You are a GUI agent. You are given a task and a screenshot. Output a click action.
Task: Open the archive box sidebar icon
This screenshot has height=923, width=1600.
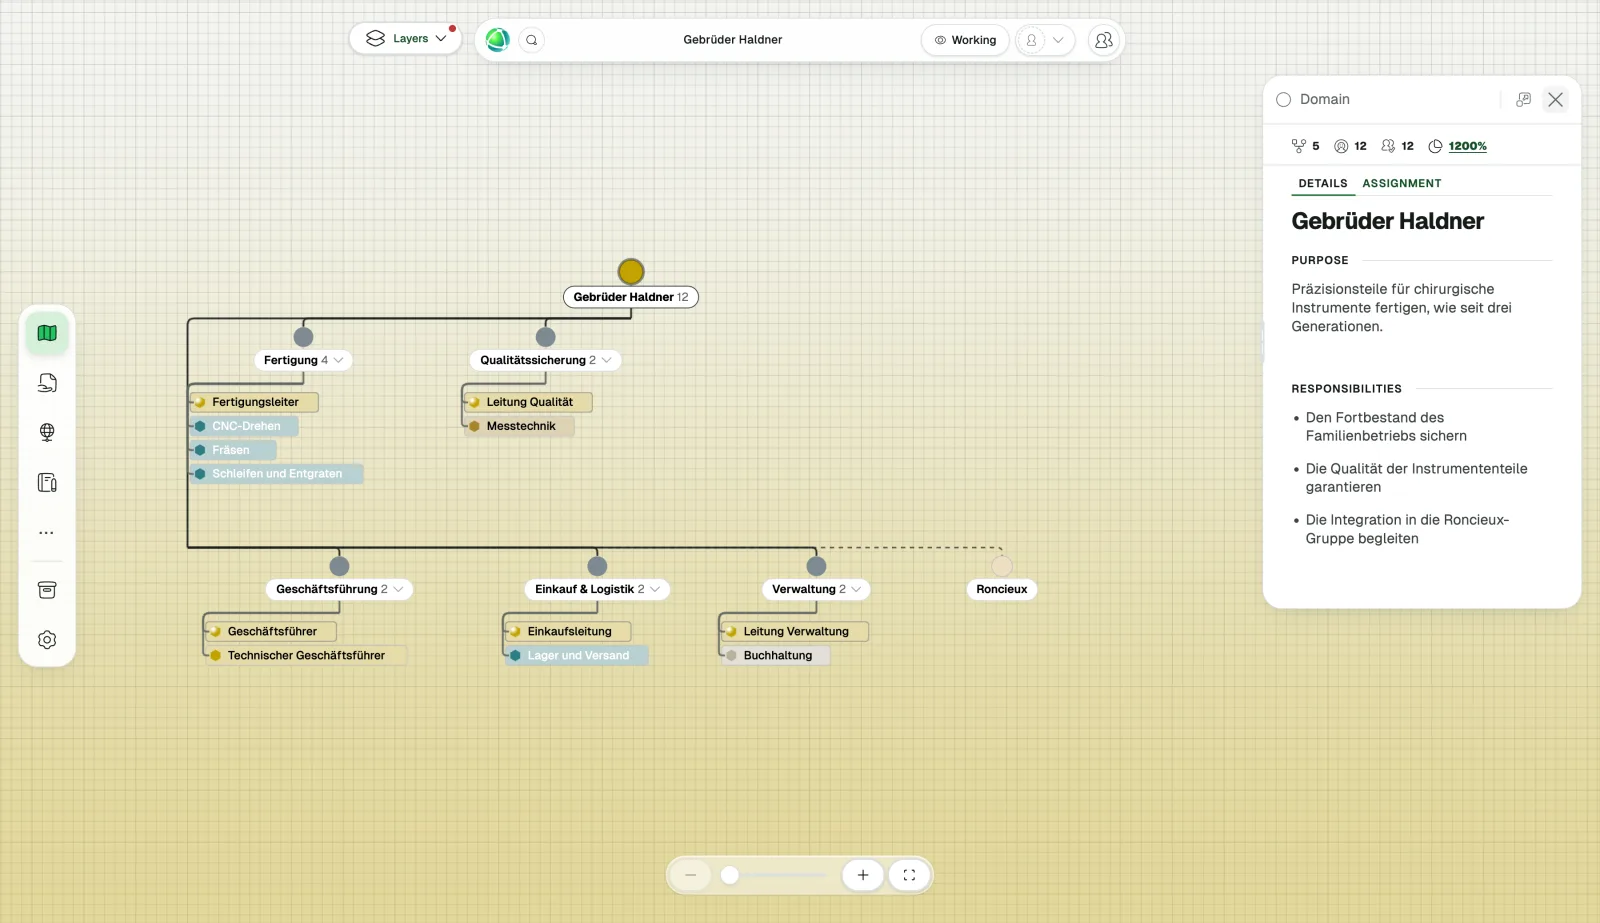(47, 590)
